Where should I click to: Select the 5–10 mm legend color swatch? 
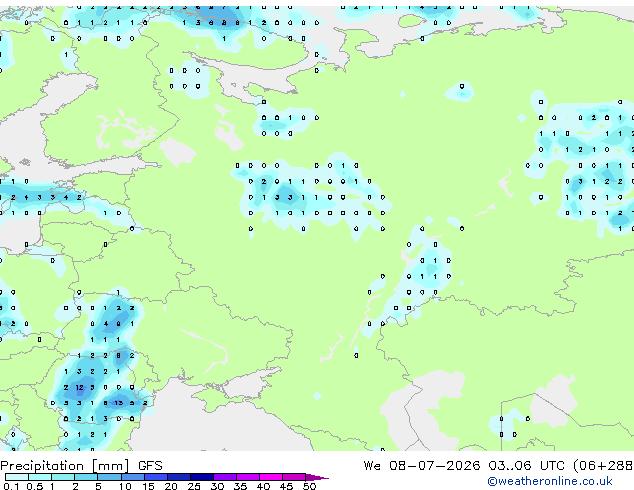pyautogui.click(x=109, y=477)
